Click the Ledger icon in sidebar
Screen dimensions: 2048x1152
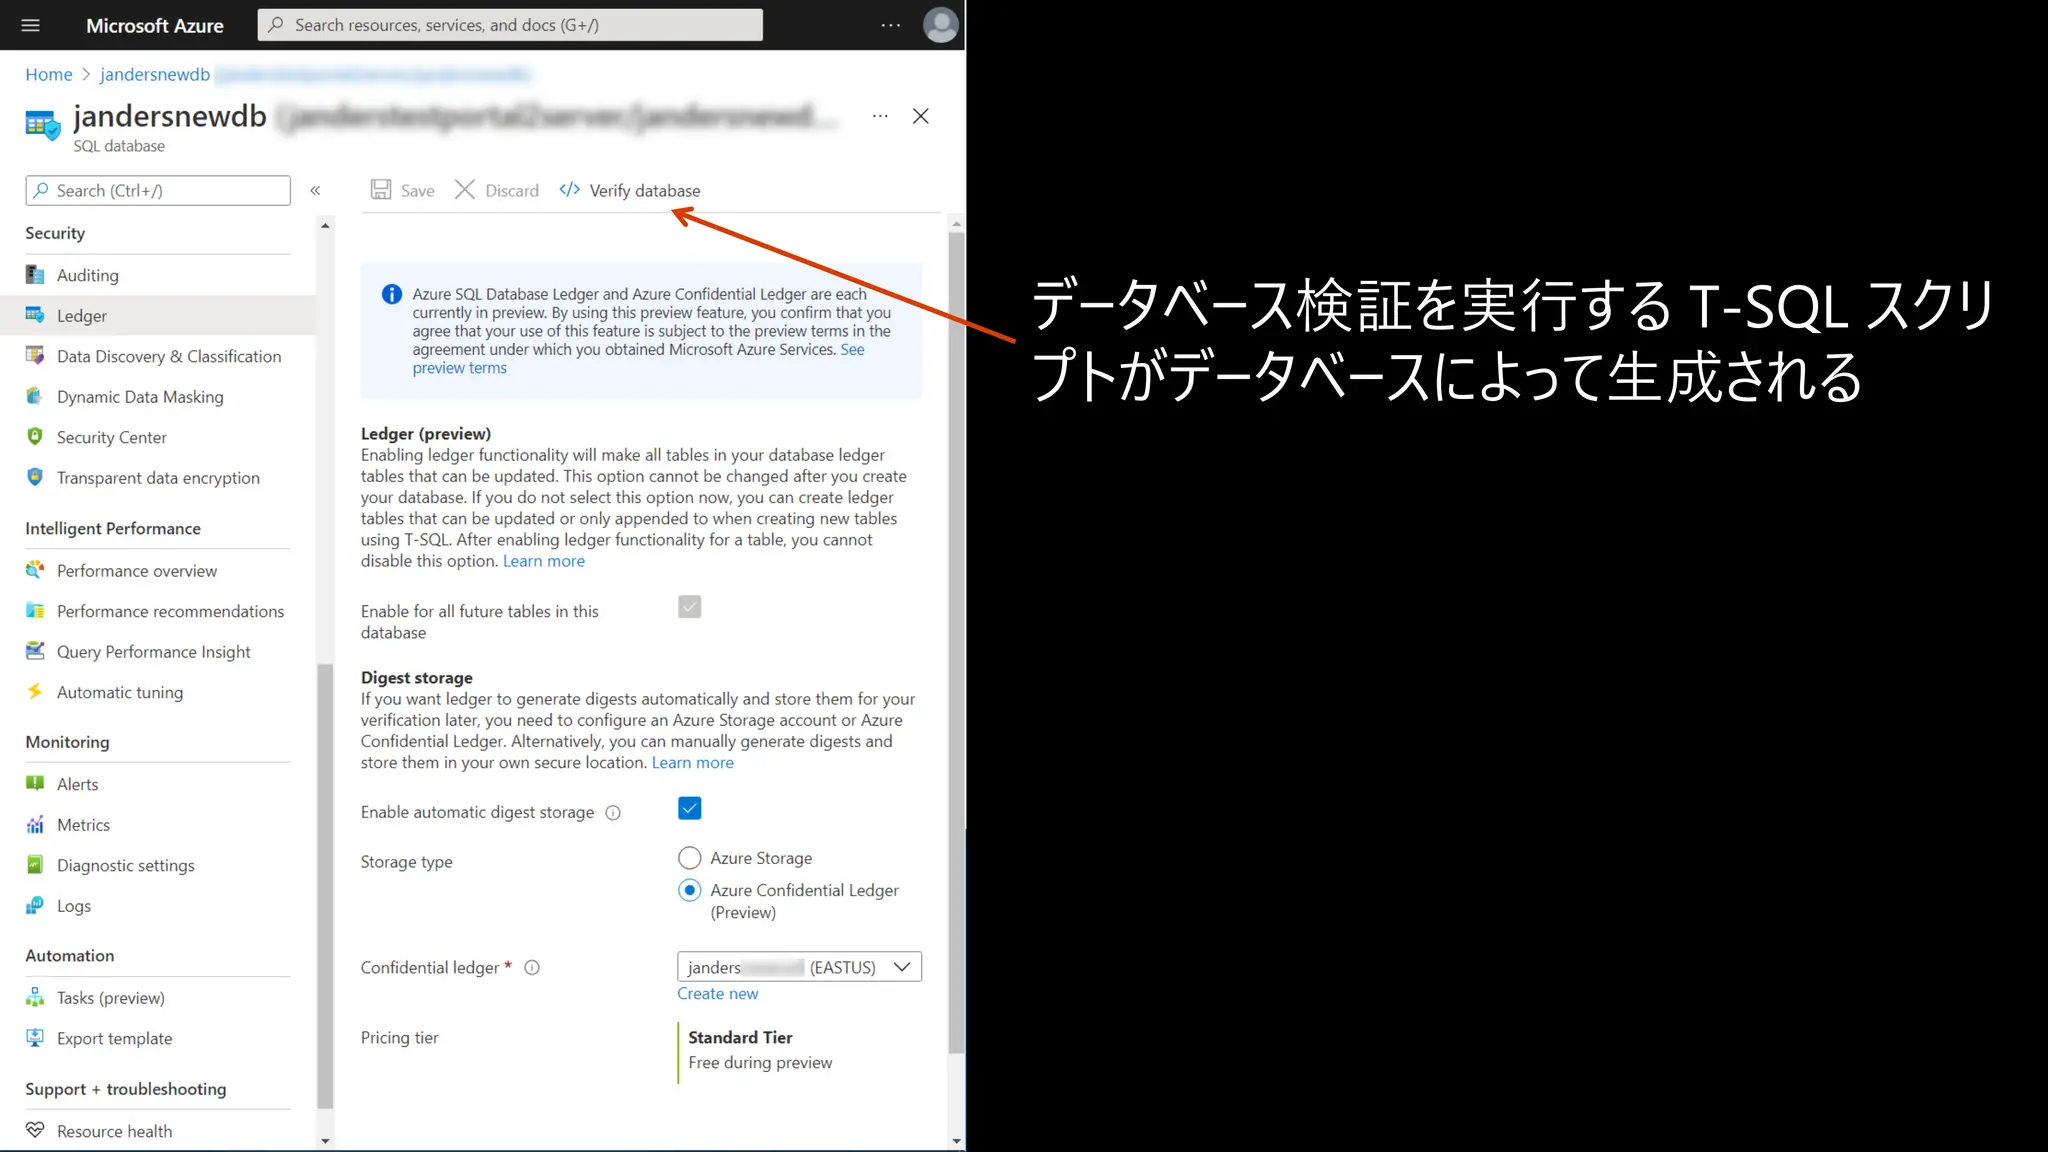[35, 315]
